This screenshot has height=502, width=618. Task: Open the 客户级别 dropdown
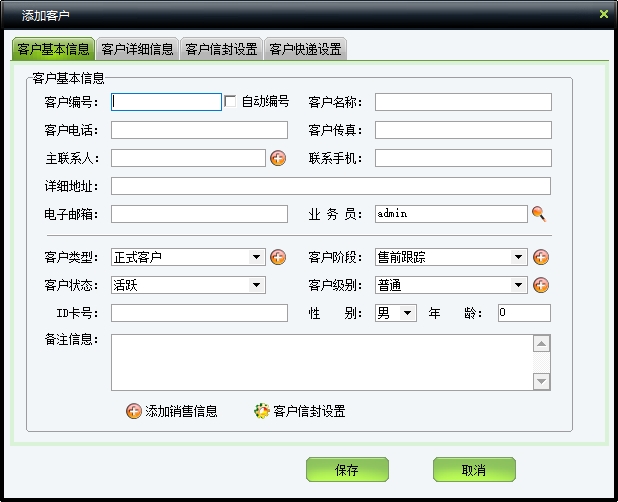519,285
